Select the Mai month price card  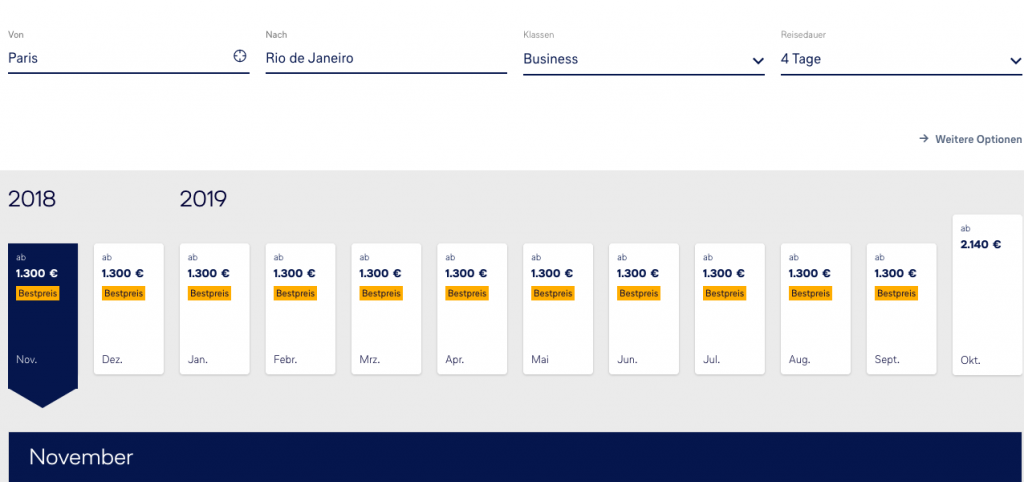pyautogui.click(x=559, y=309)
